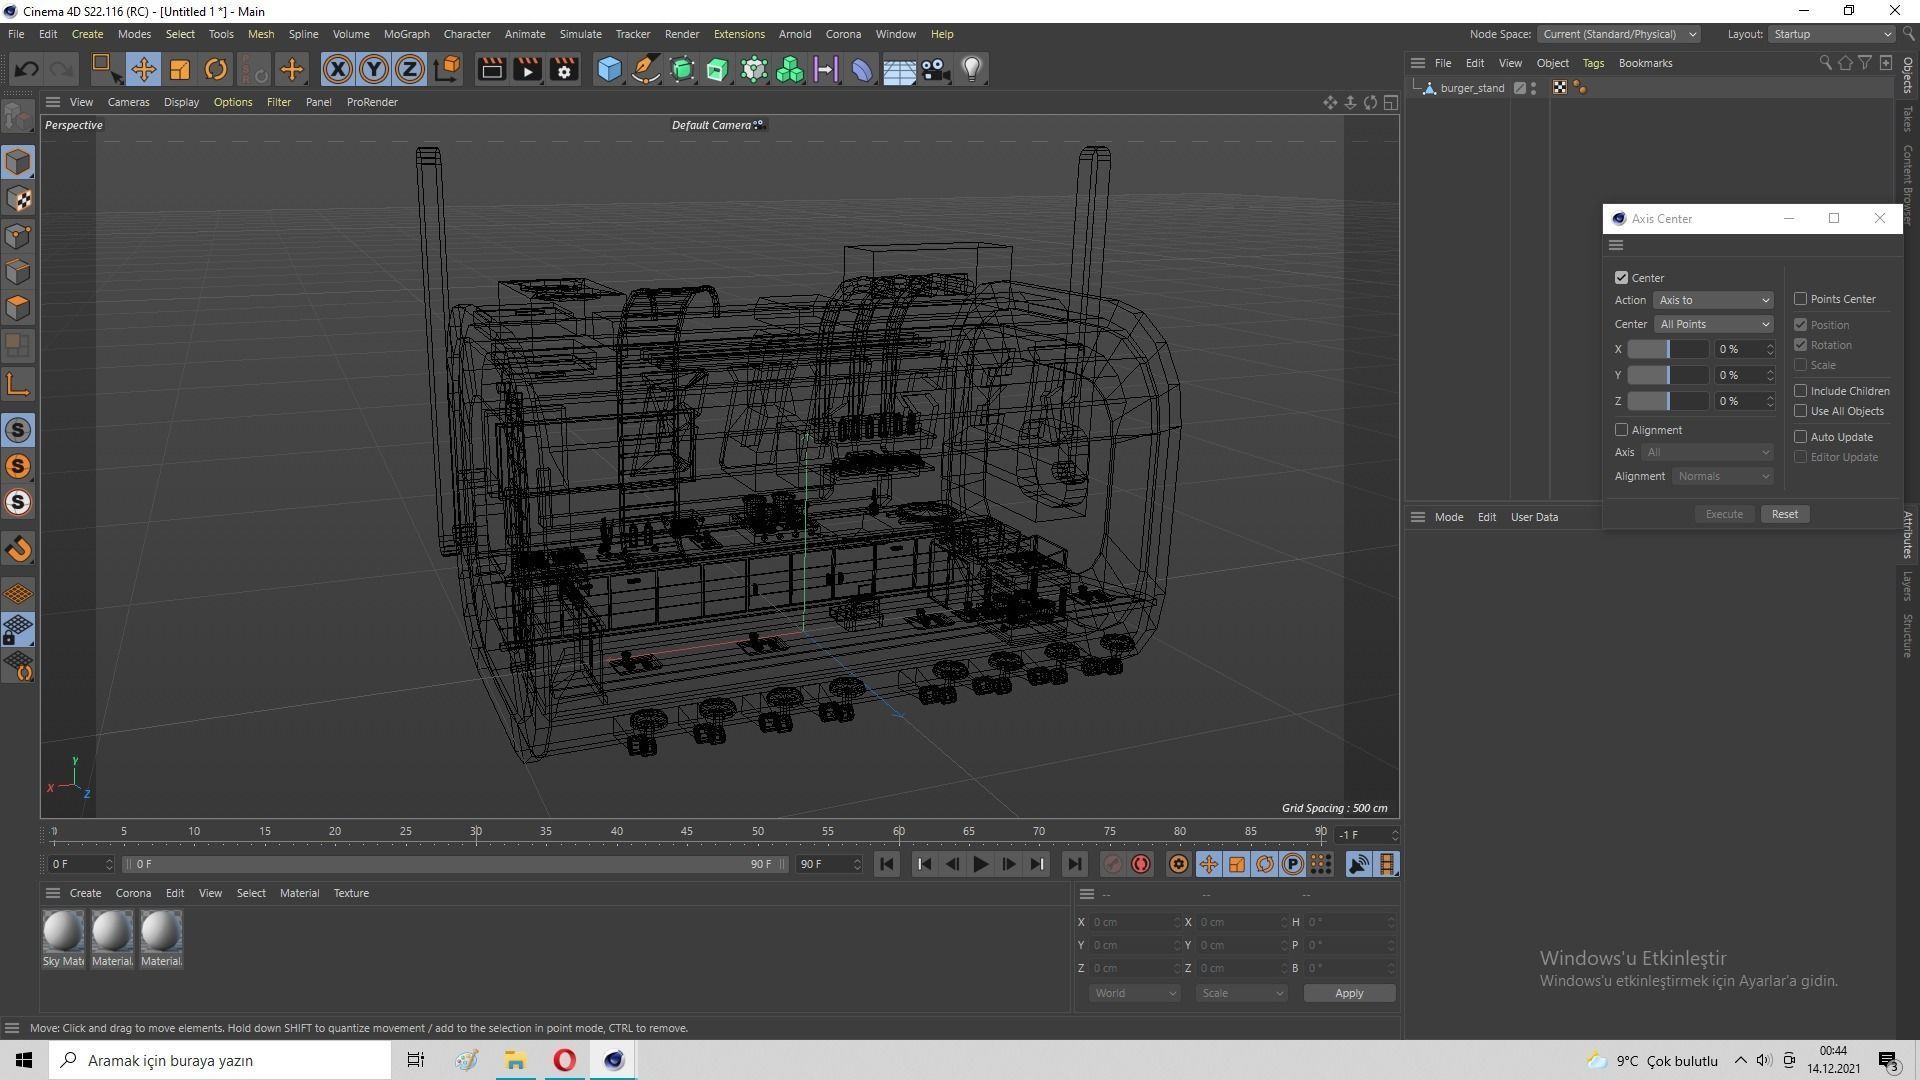Adjust the X percentage slider
The image size is (1920, 1080).
coord(1668,349)
